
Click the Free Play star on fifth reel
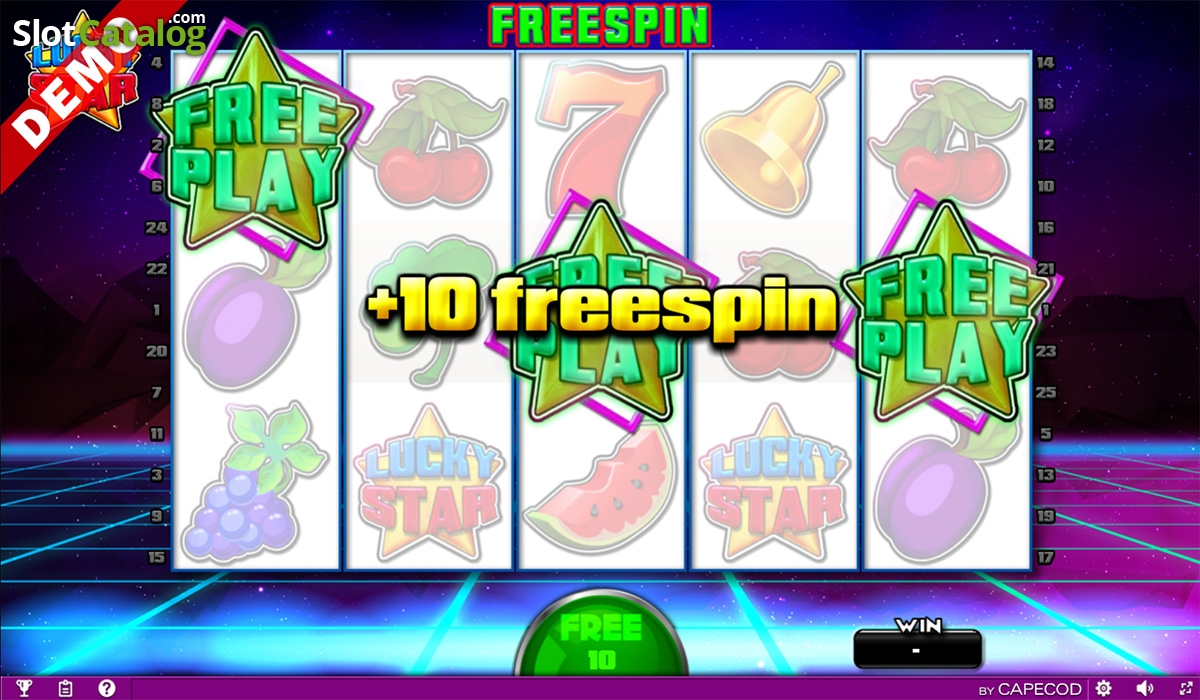pos(946,311)
